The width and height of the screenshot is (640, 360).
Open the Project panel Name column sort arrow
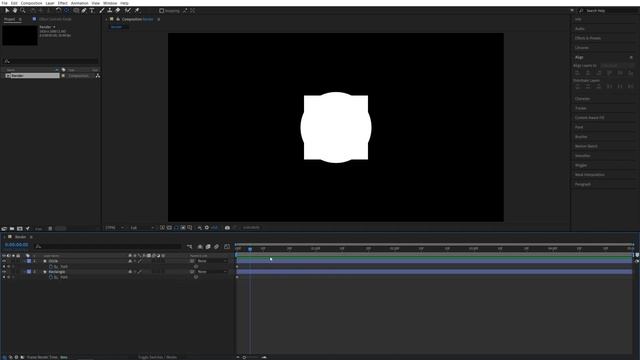coord(56,70)
